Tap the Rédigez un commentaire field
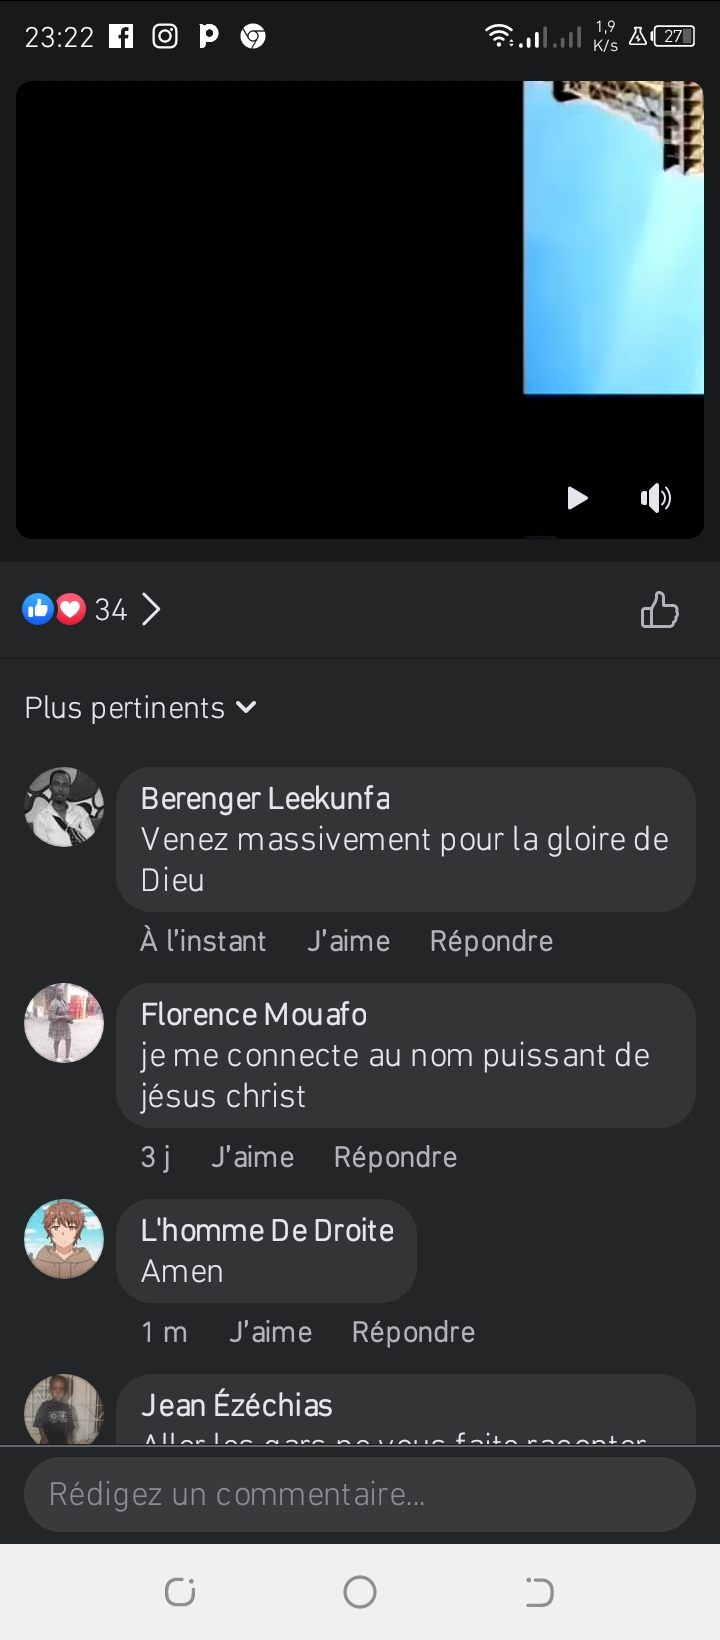 pyautogui.click(x=360, y=1494)
